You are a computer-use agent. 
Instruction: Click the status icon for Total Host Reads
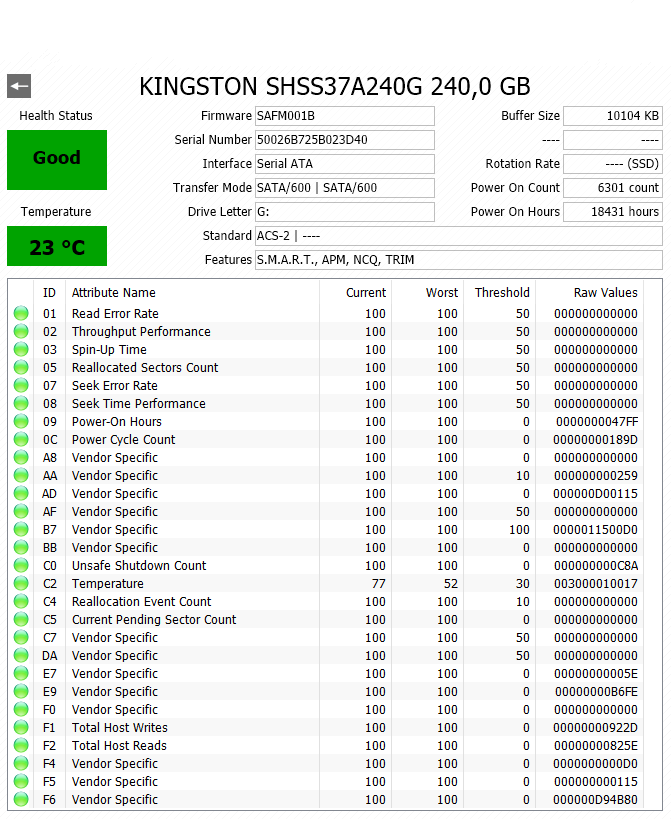tap(21, 746)
